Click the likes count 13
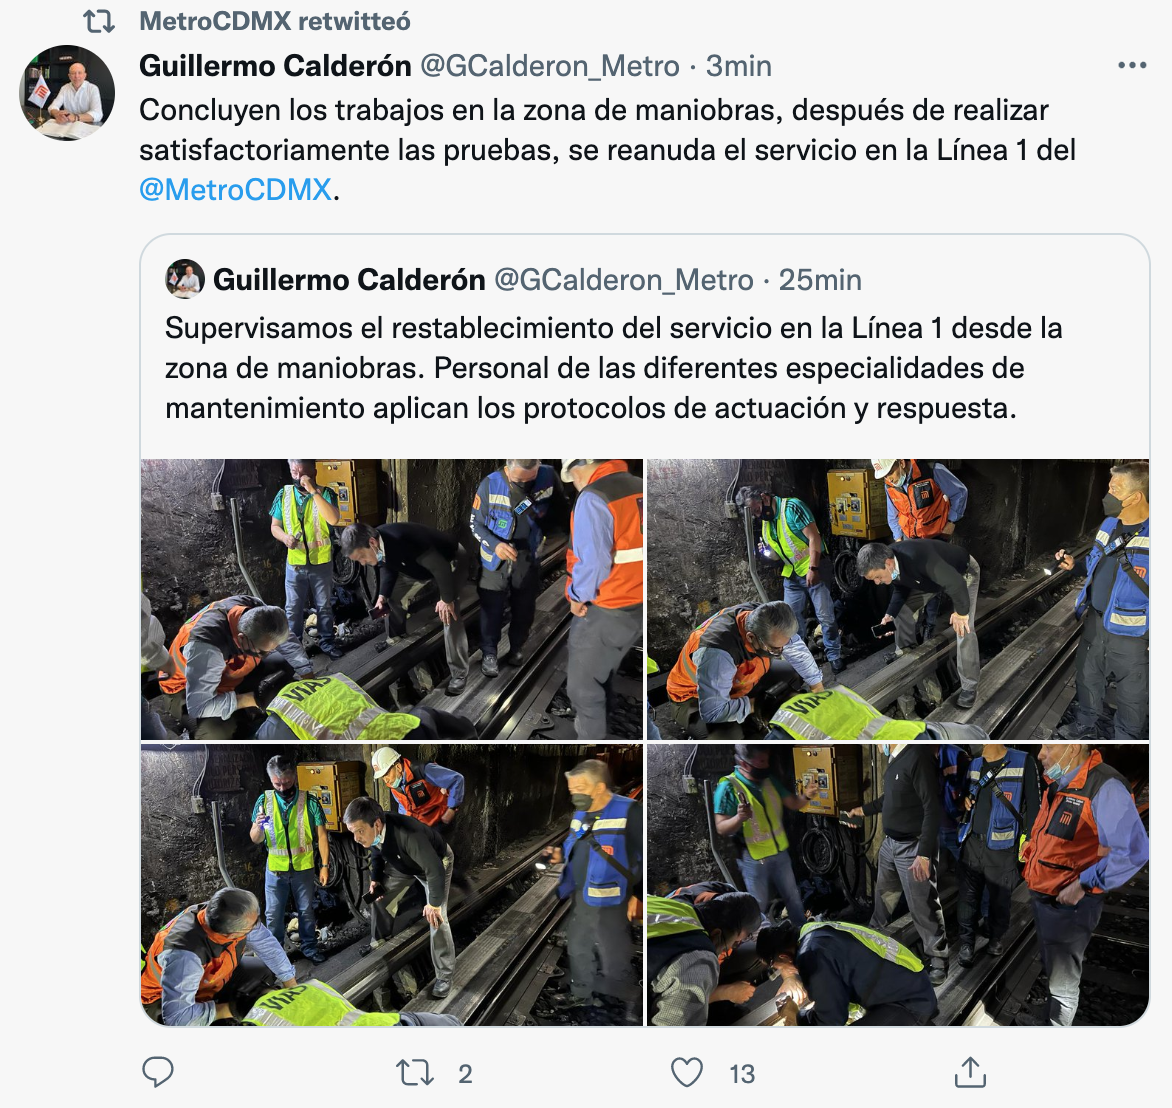Viewport: 1172px width, 1108px height. (x=742, y=1074)
